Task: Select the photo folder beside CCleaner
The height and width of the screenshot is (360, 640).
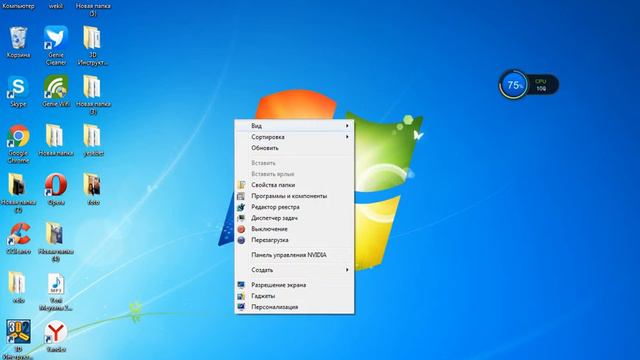Action: tap(55, 234)
